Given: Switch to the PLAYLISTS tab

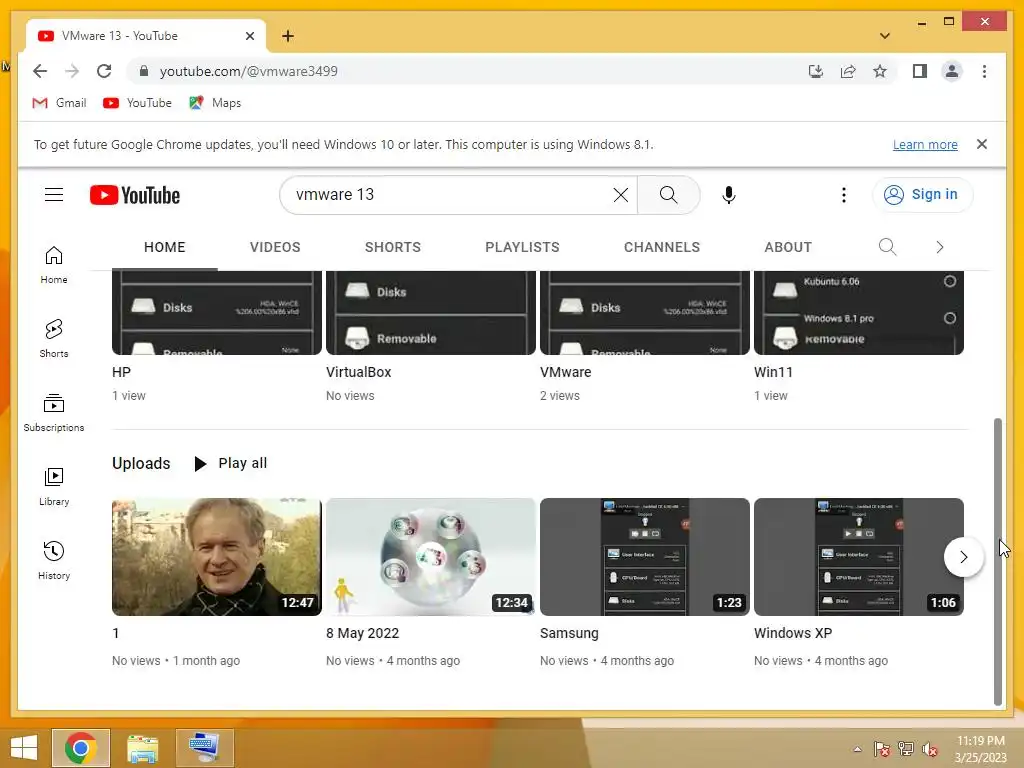Looking at the screenshot, I should point(522,247).
